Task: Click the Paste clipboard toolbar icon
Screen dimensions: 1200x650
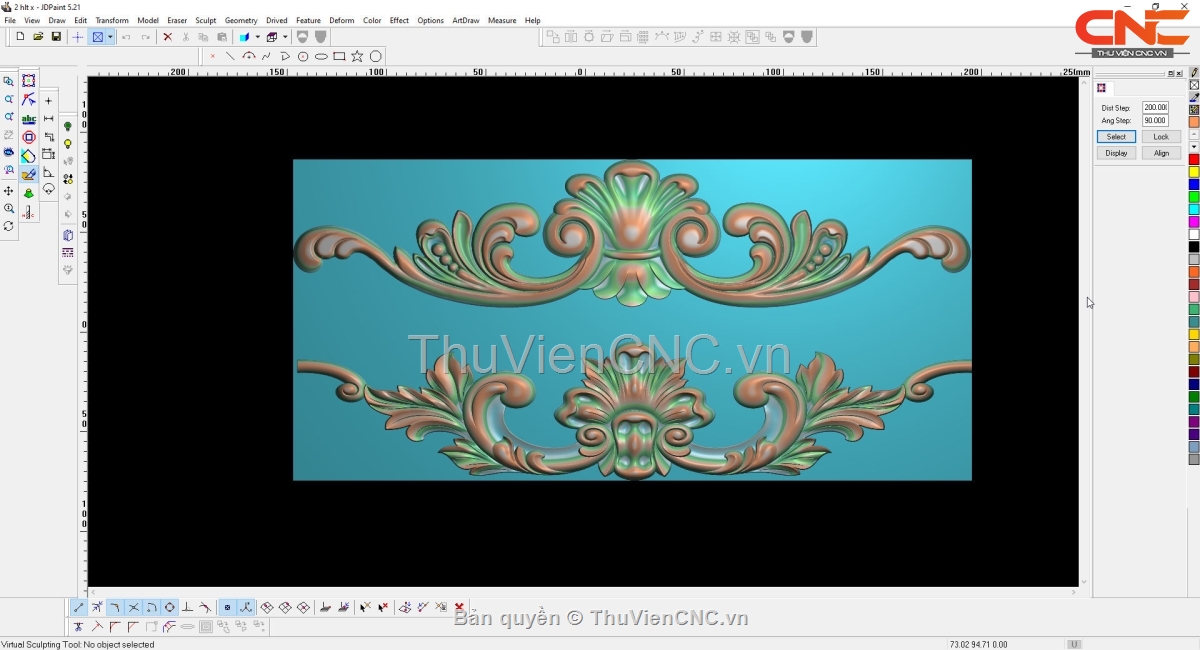Action: (x=222, y=37)
